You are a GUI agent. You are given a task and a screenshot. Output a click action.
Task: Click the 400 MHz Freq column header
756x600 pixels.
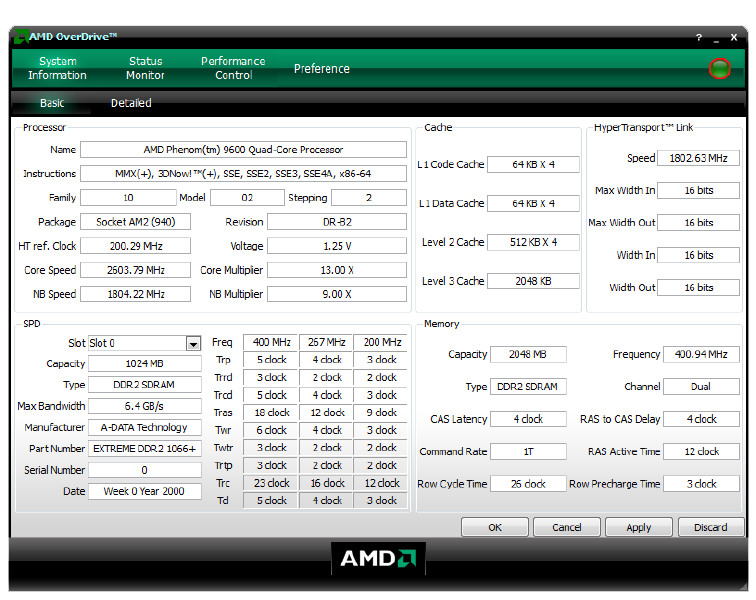pyautogui.click(x=271, y=342)
